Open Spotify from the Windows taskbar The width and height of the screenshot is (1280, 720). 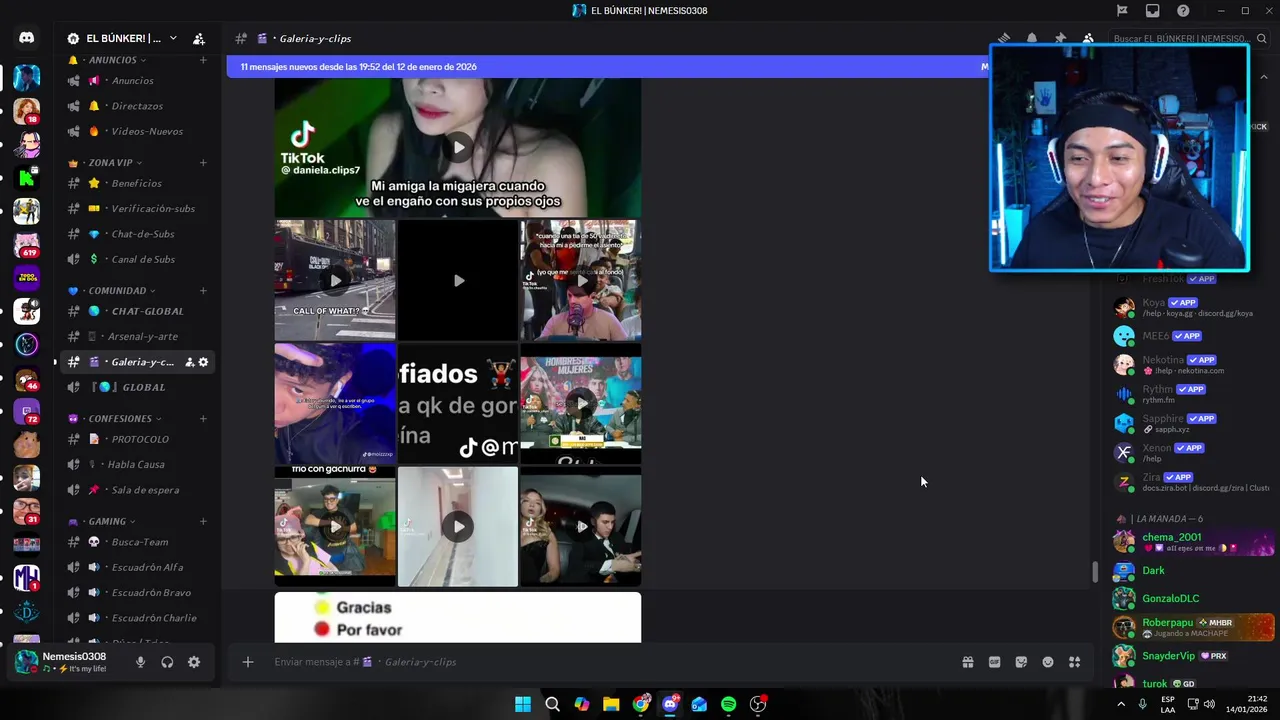tap(728, 704)
